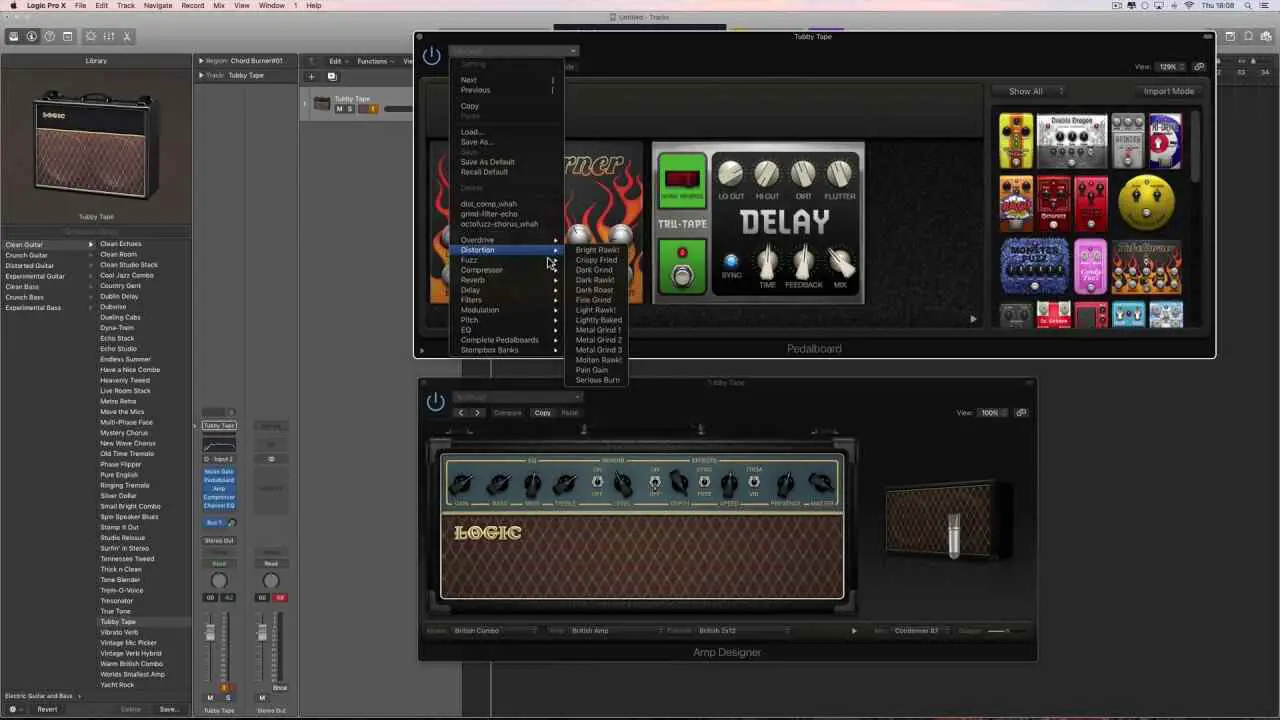Select Crispy Fried from the Distortion submenu
Screen dimensions: 1280x720
tap(597, 260)
